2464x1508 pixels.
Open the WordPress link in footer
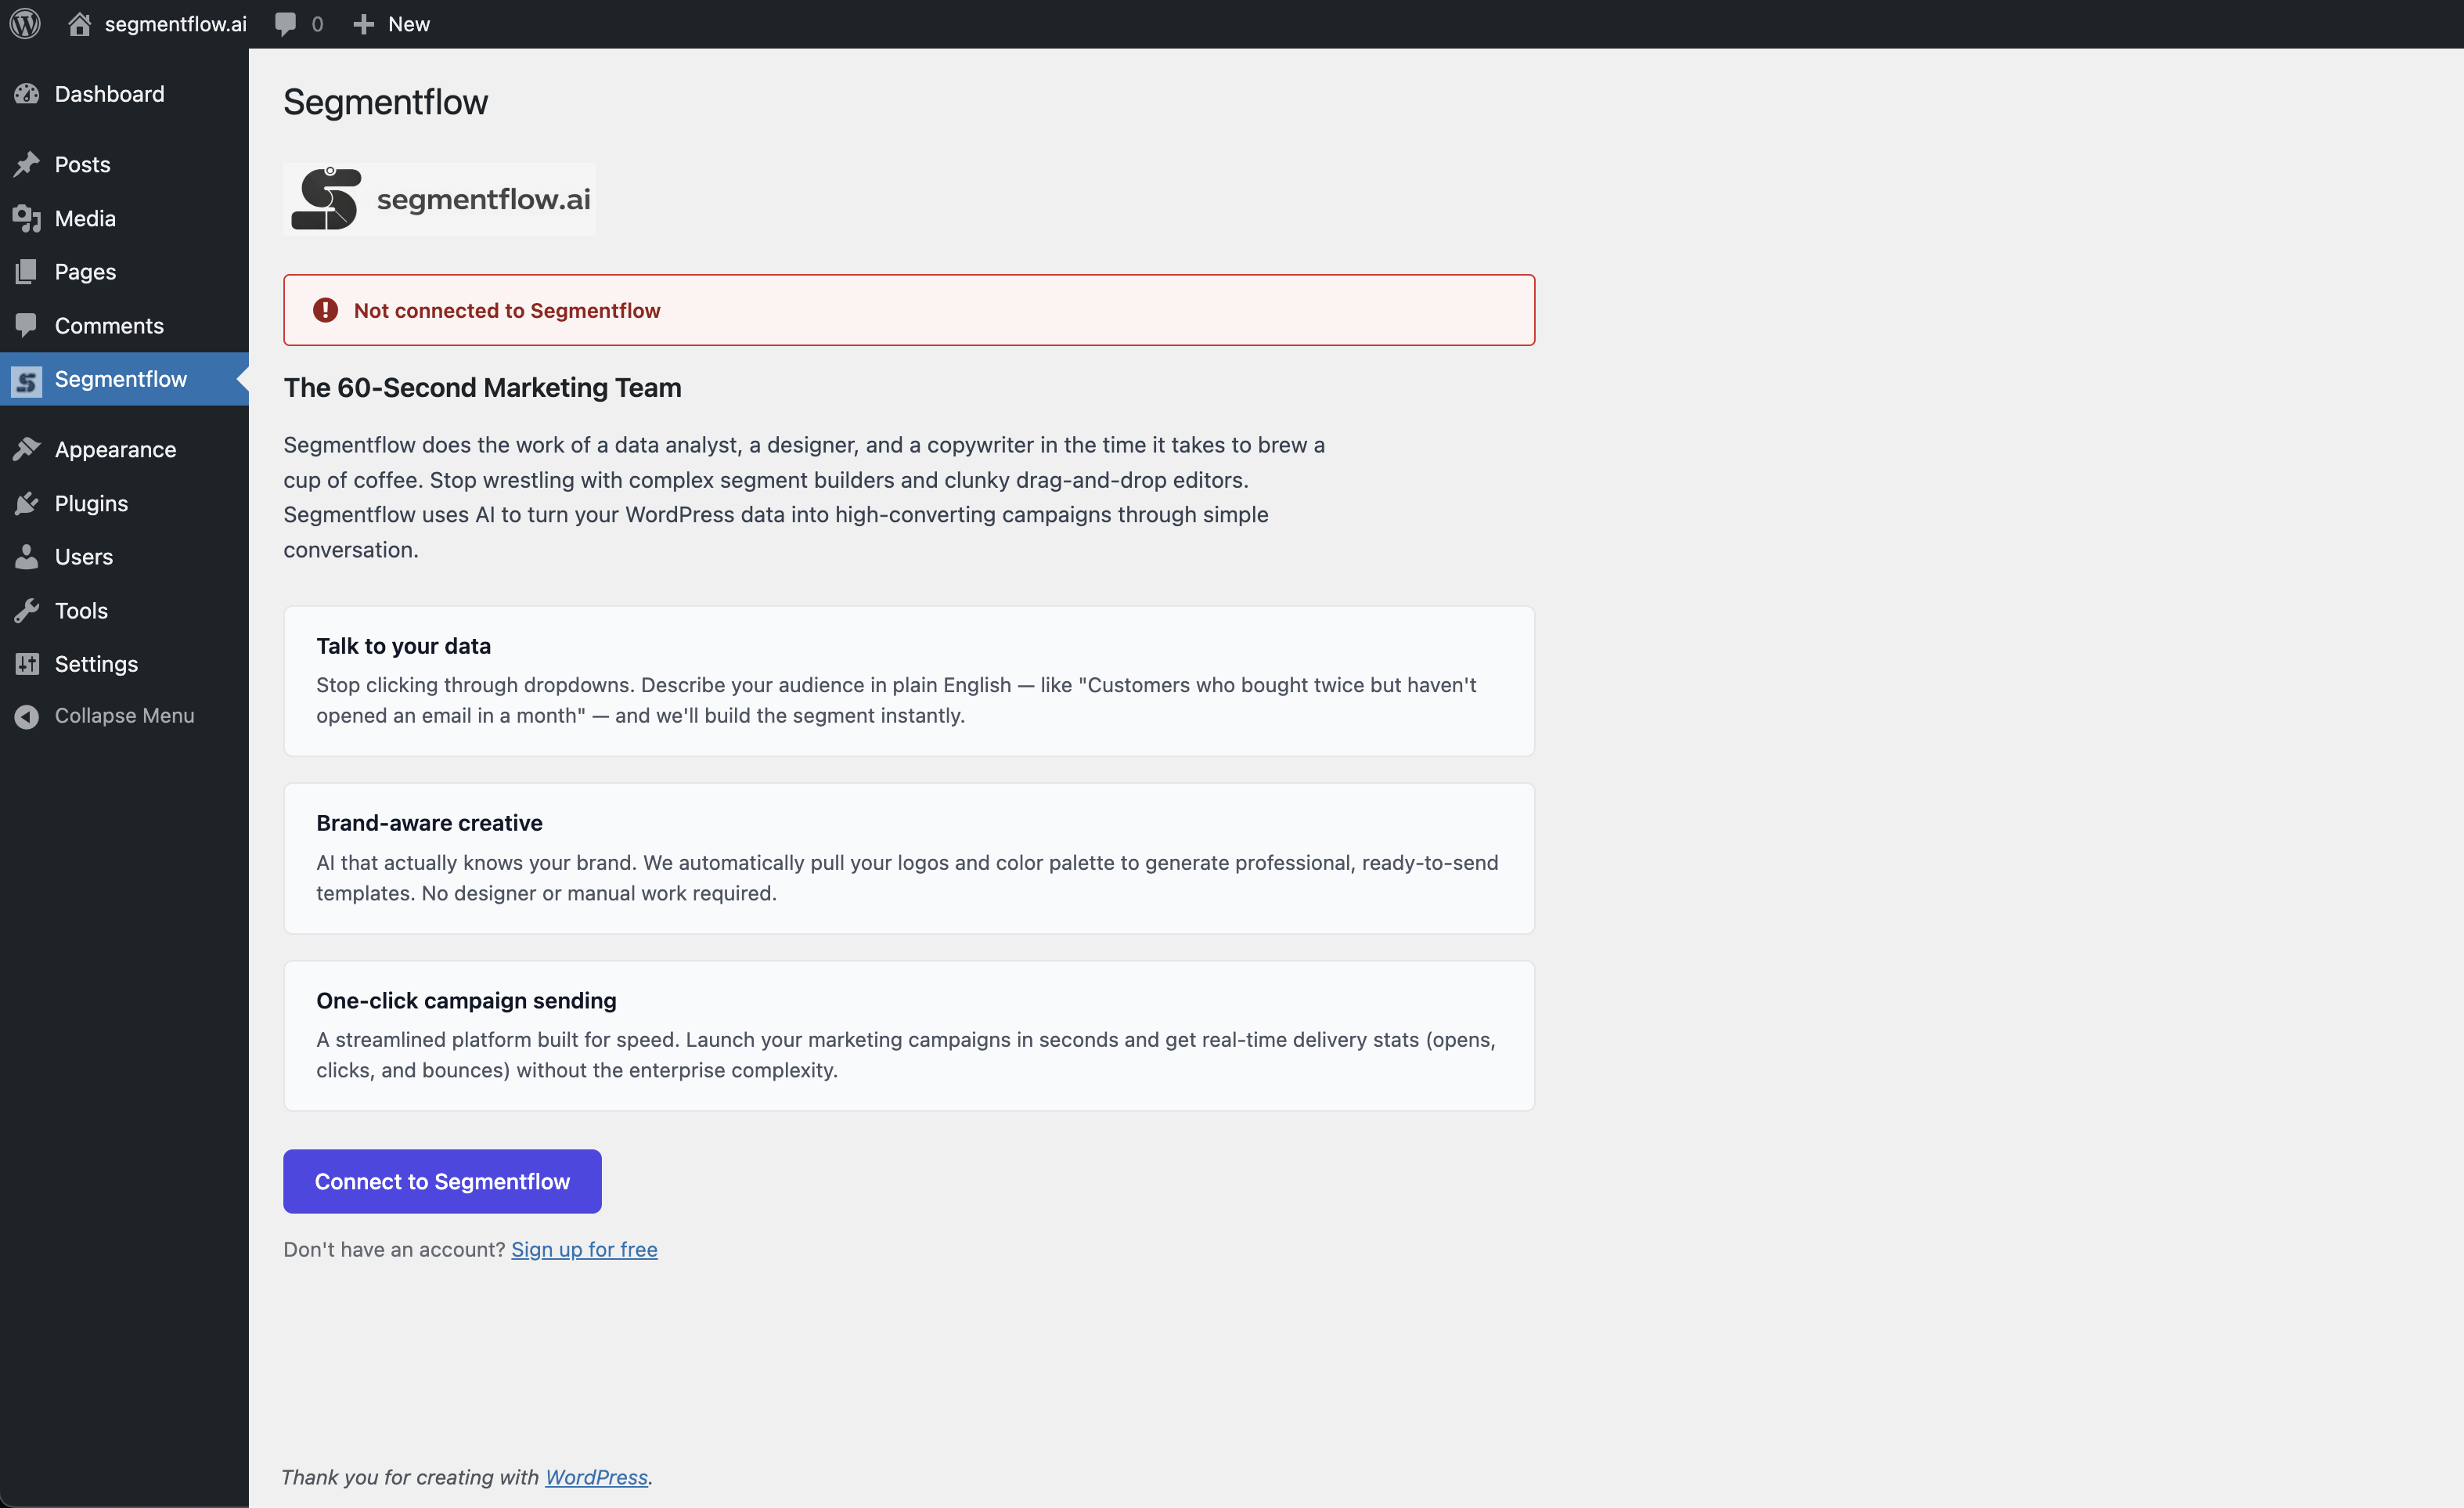coord(596,1477)
